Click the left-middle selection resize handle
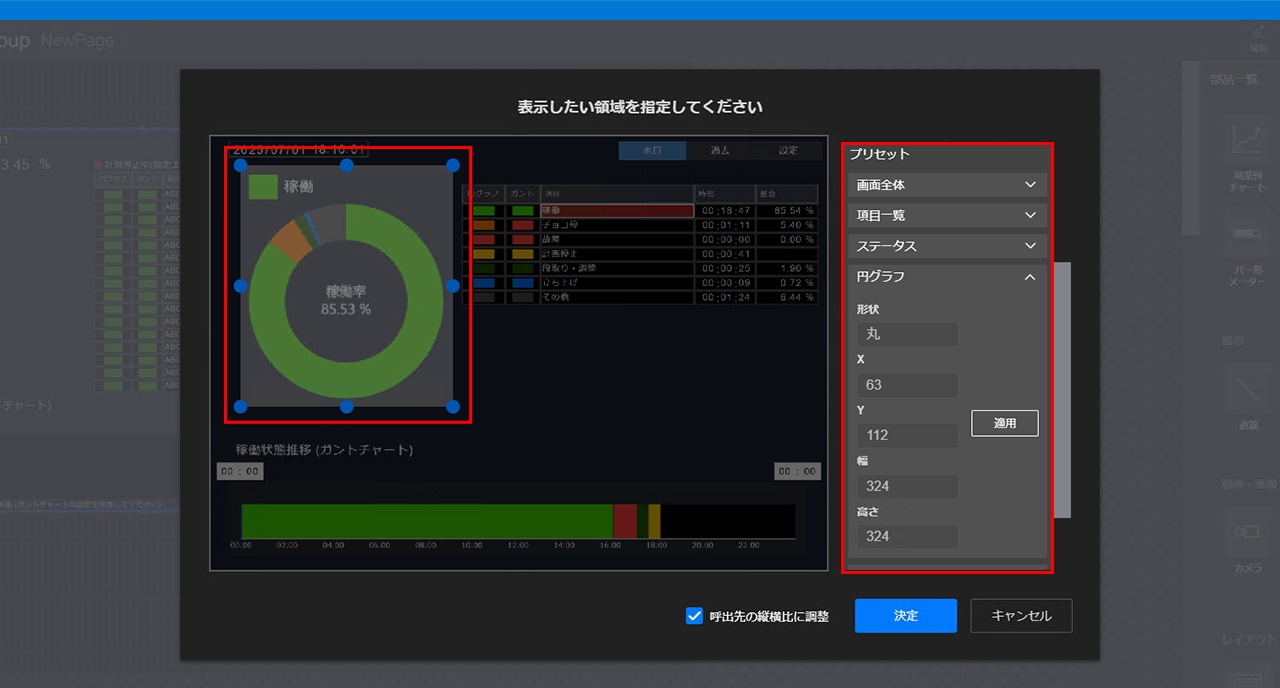1280x688 pixels. (241, 286)
